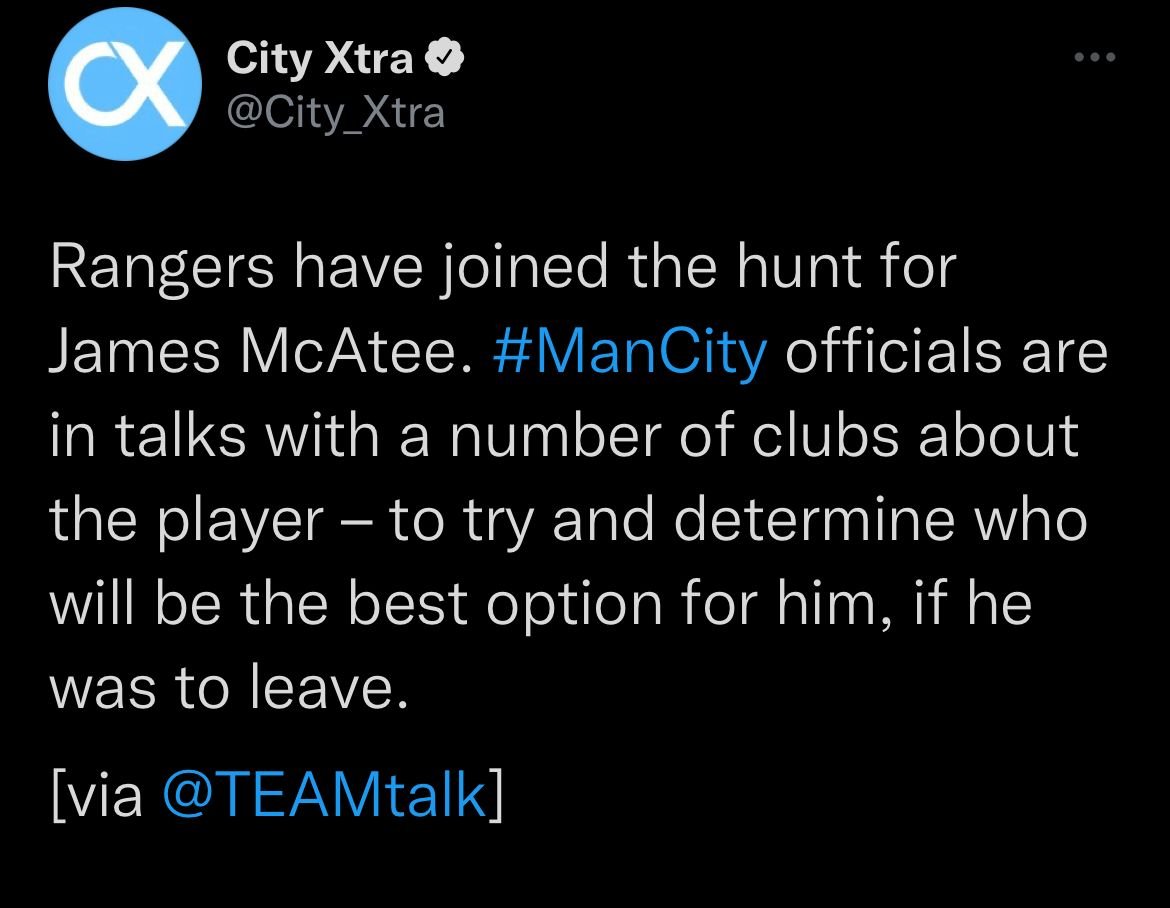This screenshot has width=1170, height=908.
Task: Open the three-dot more options menu
Action: [1093, 58]
